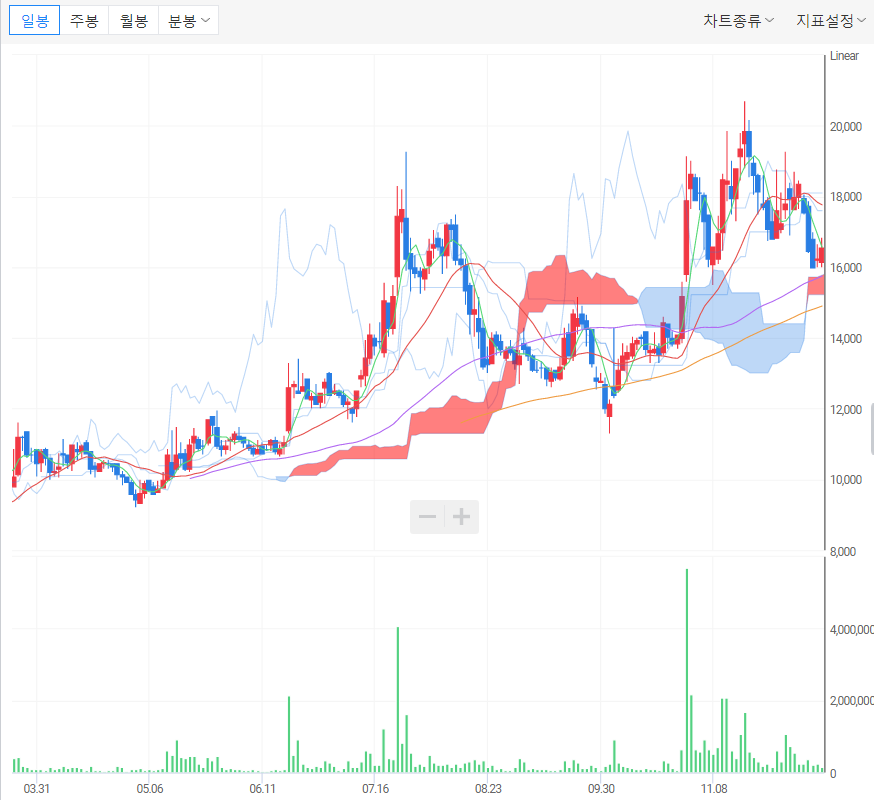Click the Linear scale label
The height and width of the screenshot is (800, 874).
coord(844,56)
